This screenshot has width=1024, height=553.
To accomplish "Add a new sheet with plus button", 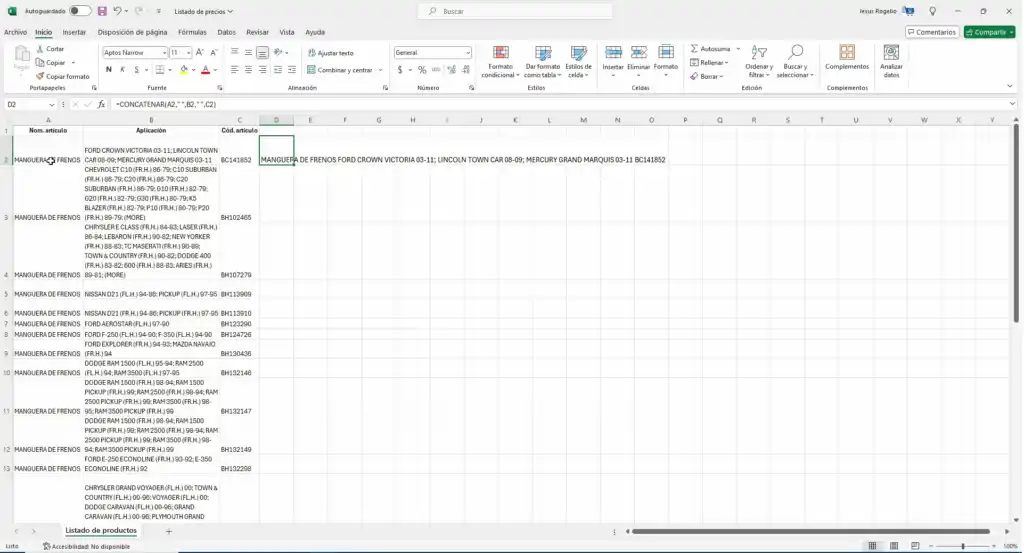I will [x=168, y=531].
